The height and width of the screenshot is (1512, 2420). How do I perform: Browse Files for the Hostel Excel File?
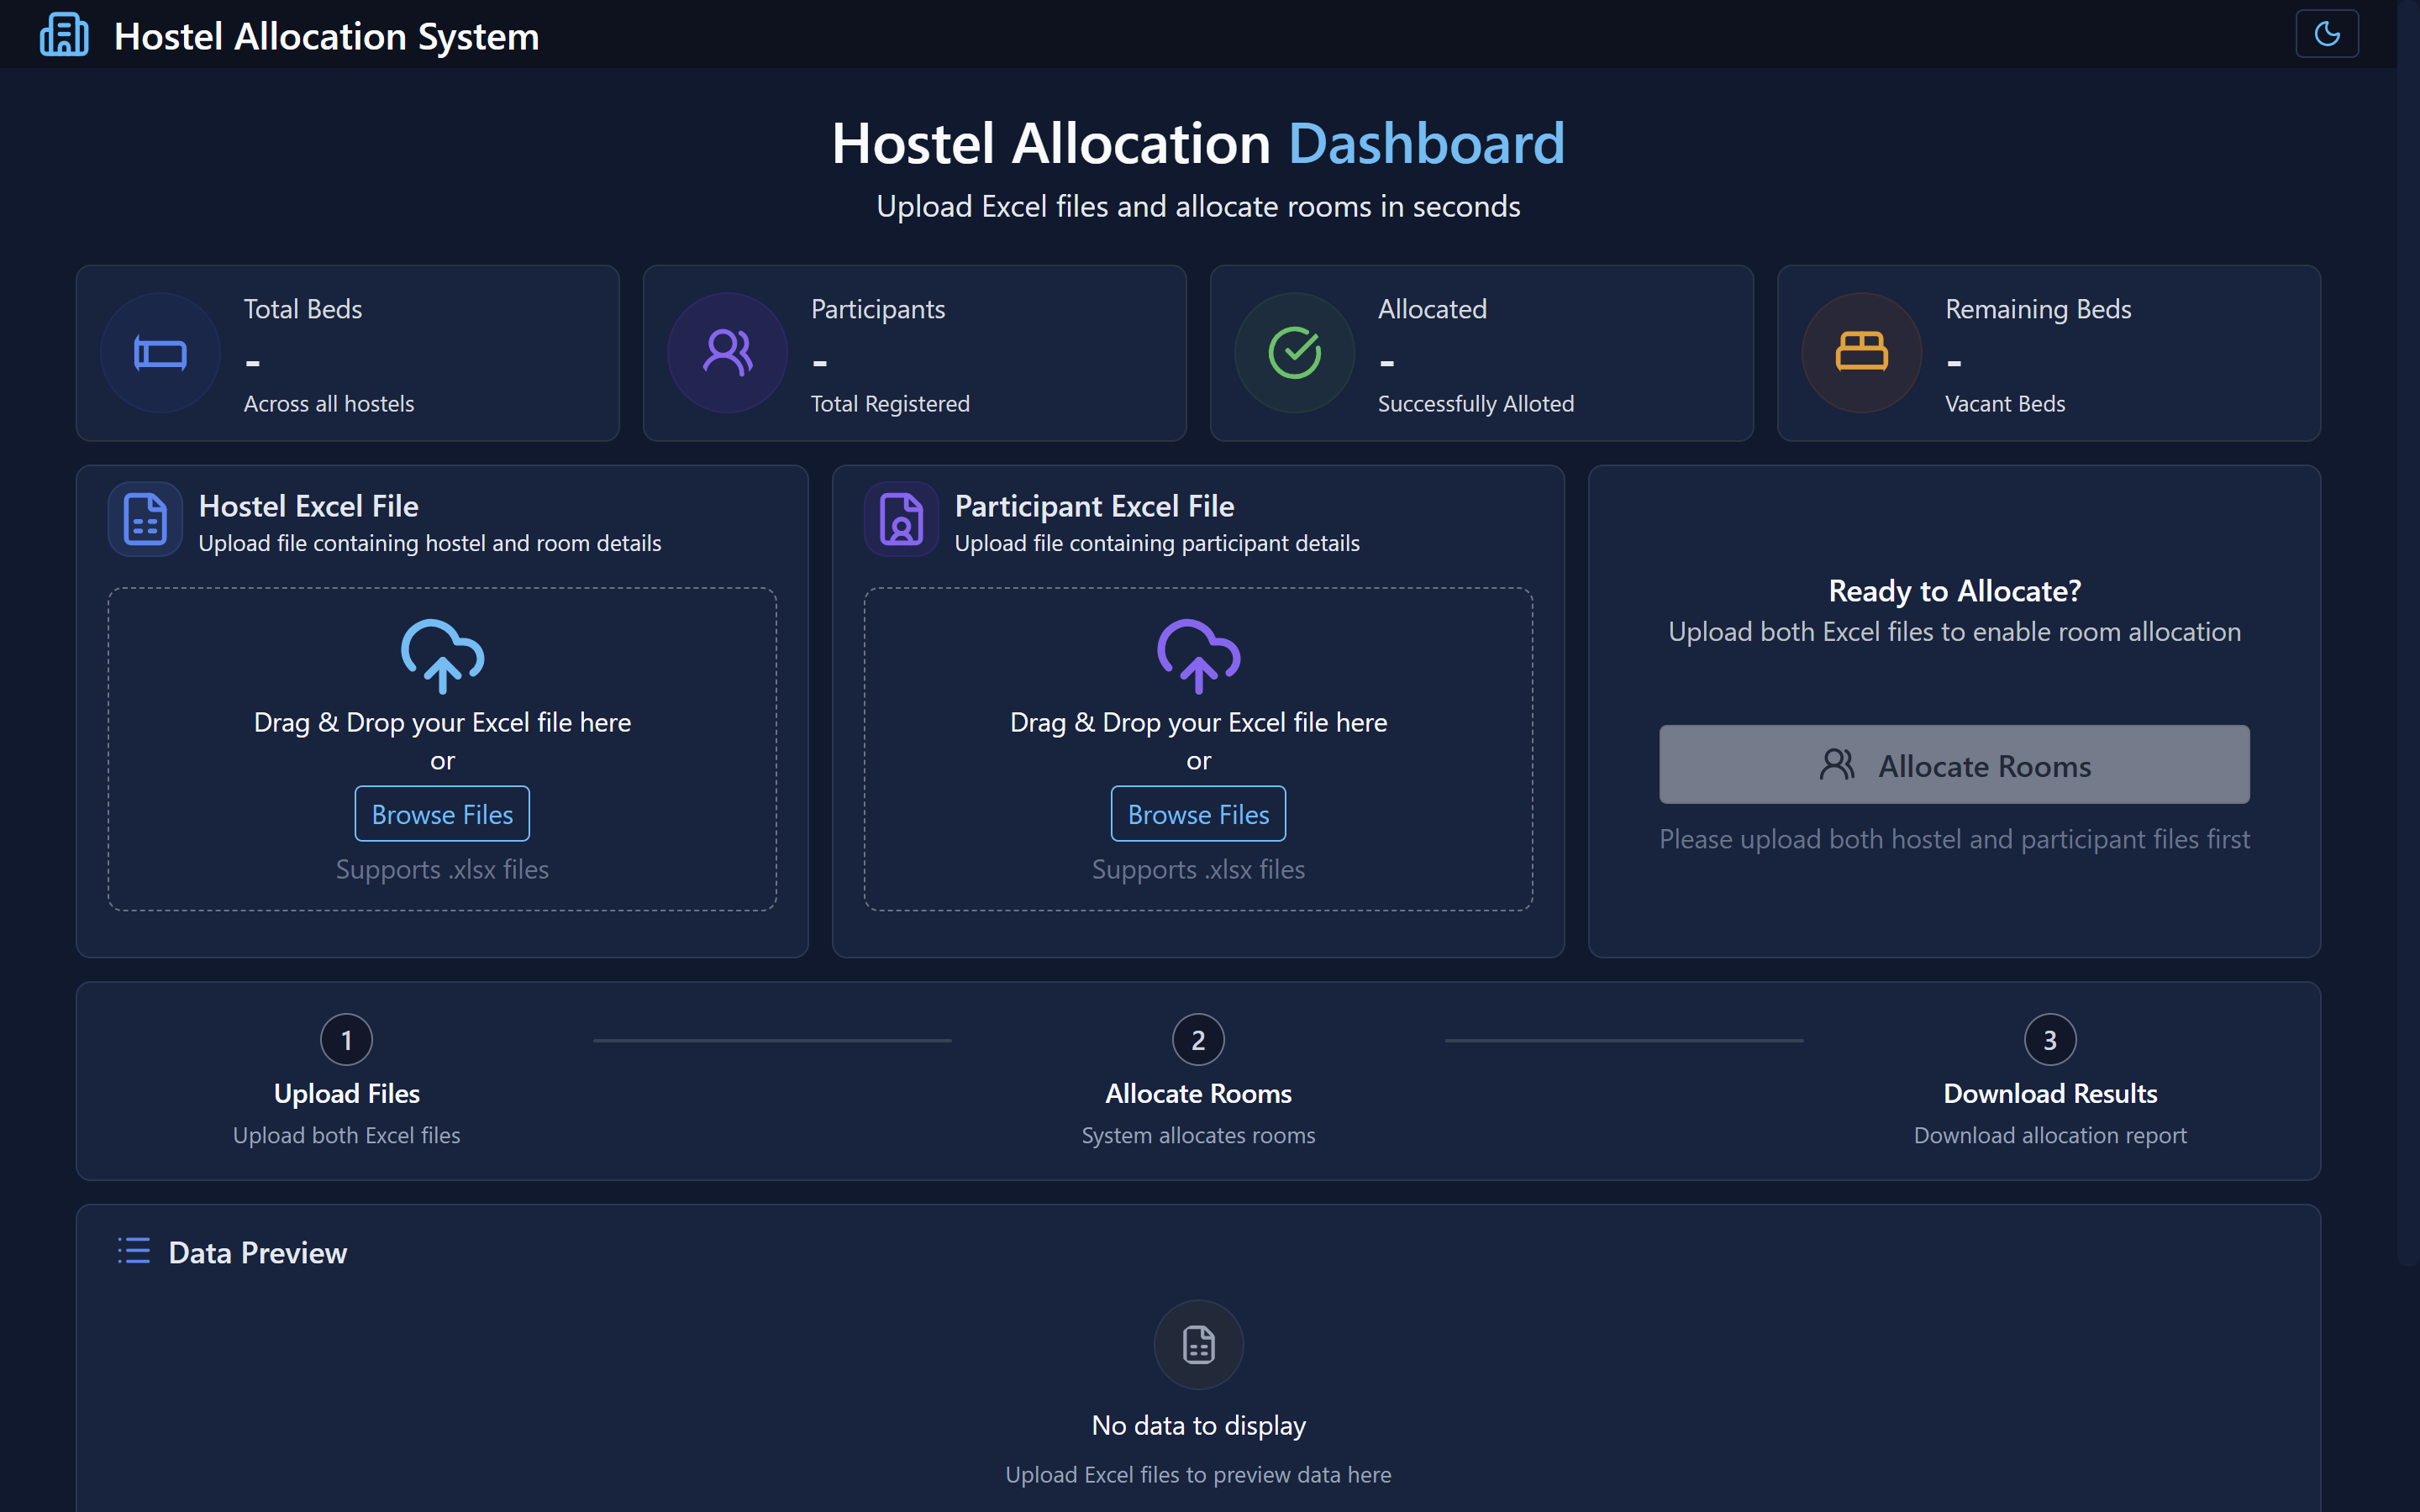tap(442, 814)
